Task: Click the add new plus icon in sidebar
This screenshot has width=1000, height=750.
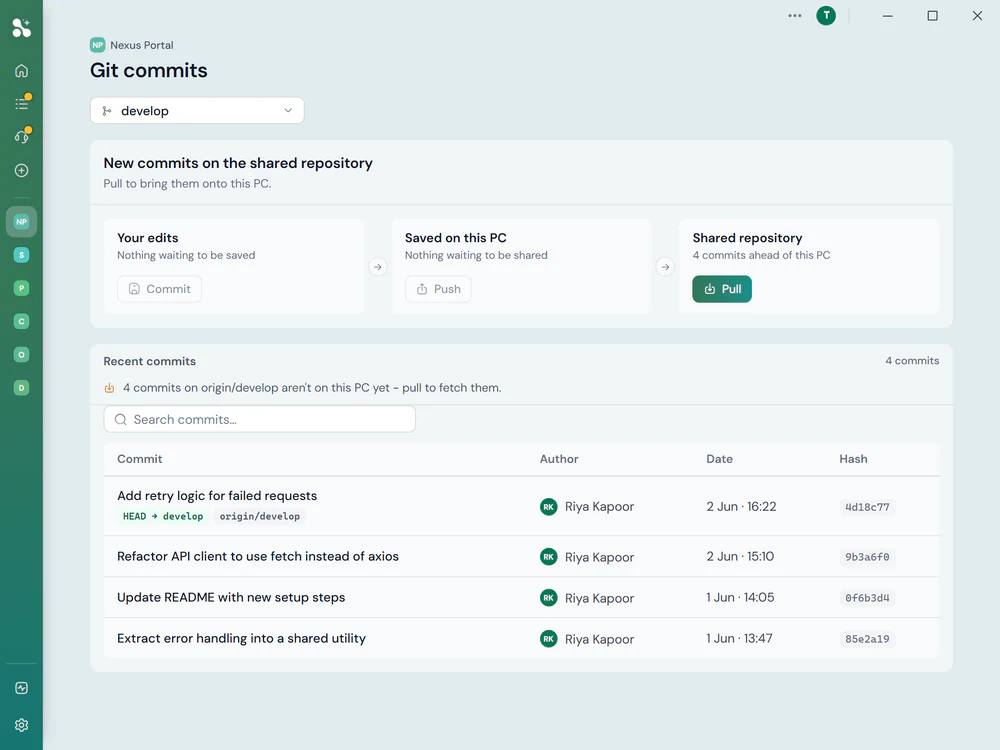Action: pyautogui.click(x=22, y=170)
